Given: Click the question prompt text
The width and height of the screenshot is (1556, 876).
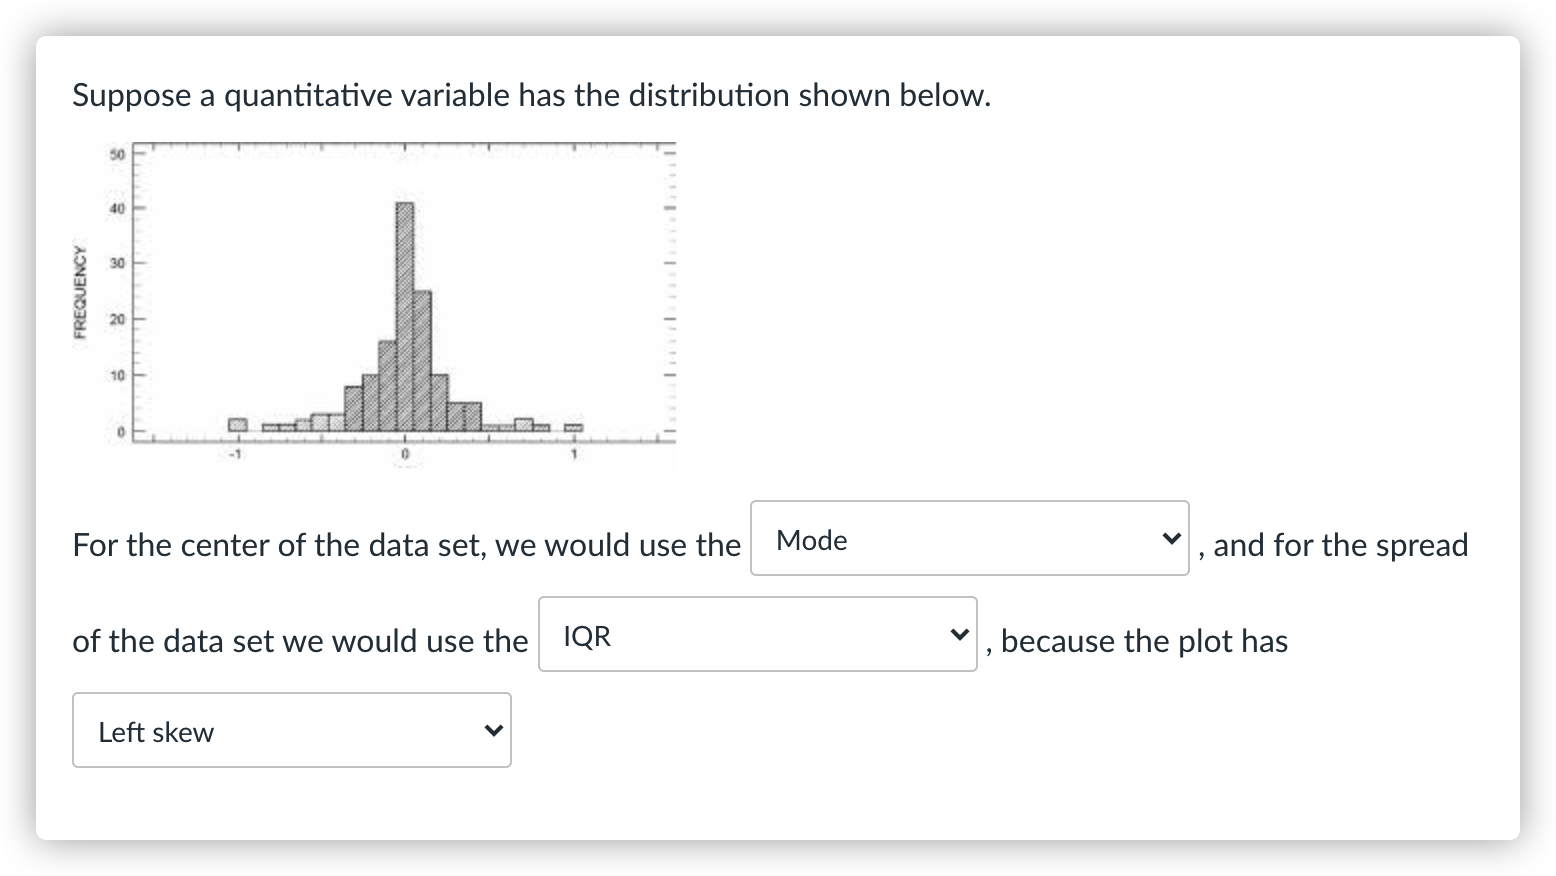Looking at the screenshot, I should pos(531,95).
